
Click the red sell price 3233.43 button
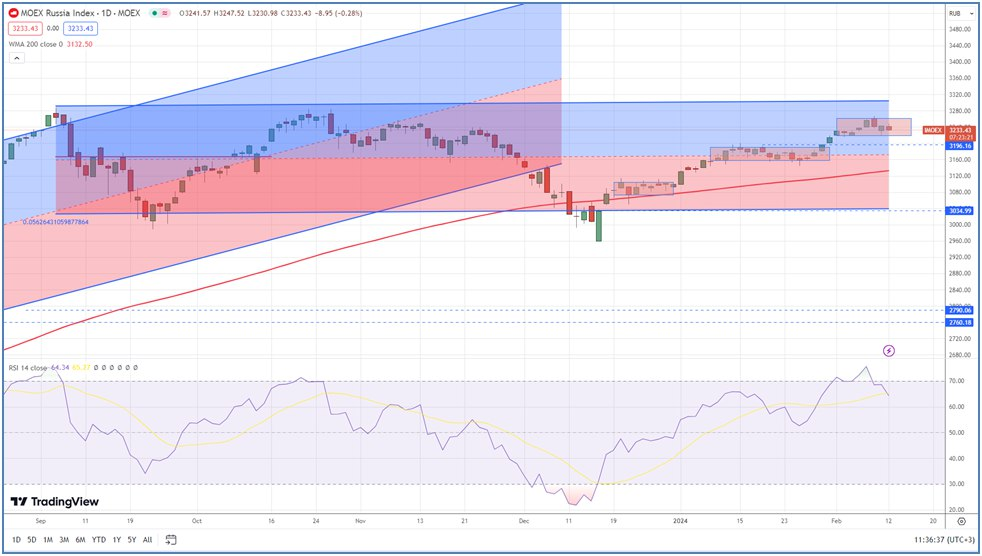(x=26, y=28)
